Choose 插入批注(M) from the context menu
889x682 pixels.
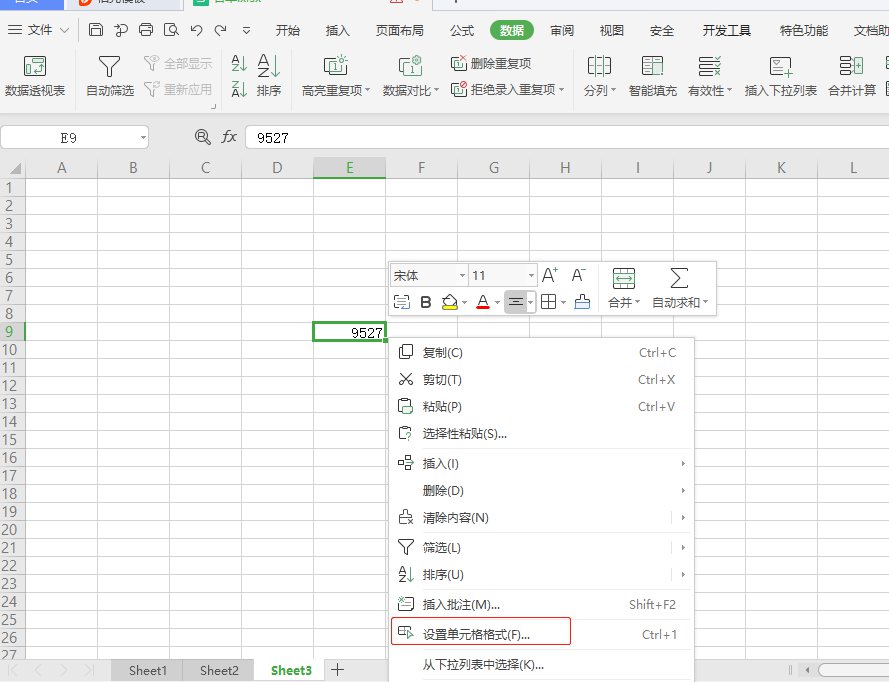[x=541, y=604]
